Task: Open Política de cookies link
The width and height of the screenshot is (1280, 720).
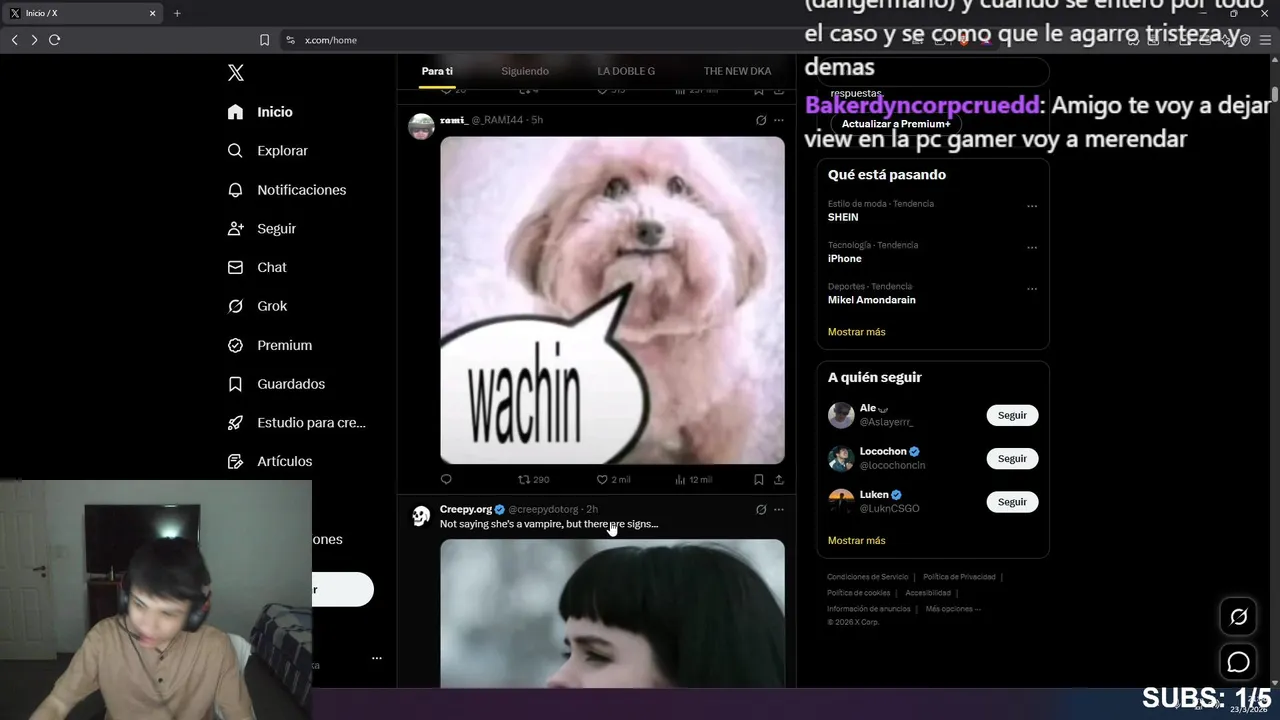Action: 858,593
